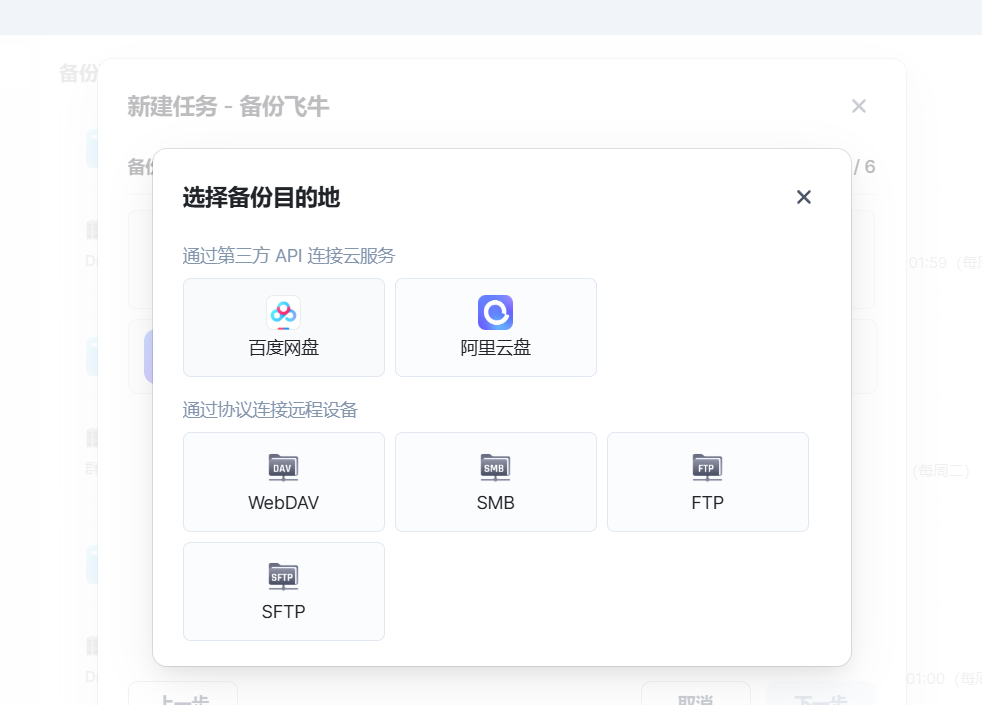Click the 新建任务 - 备份飞牛 title text

[x=228, y=106]
